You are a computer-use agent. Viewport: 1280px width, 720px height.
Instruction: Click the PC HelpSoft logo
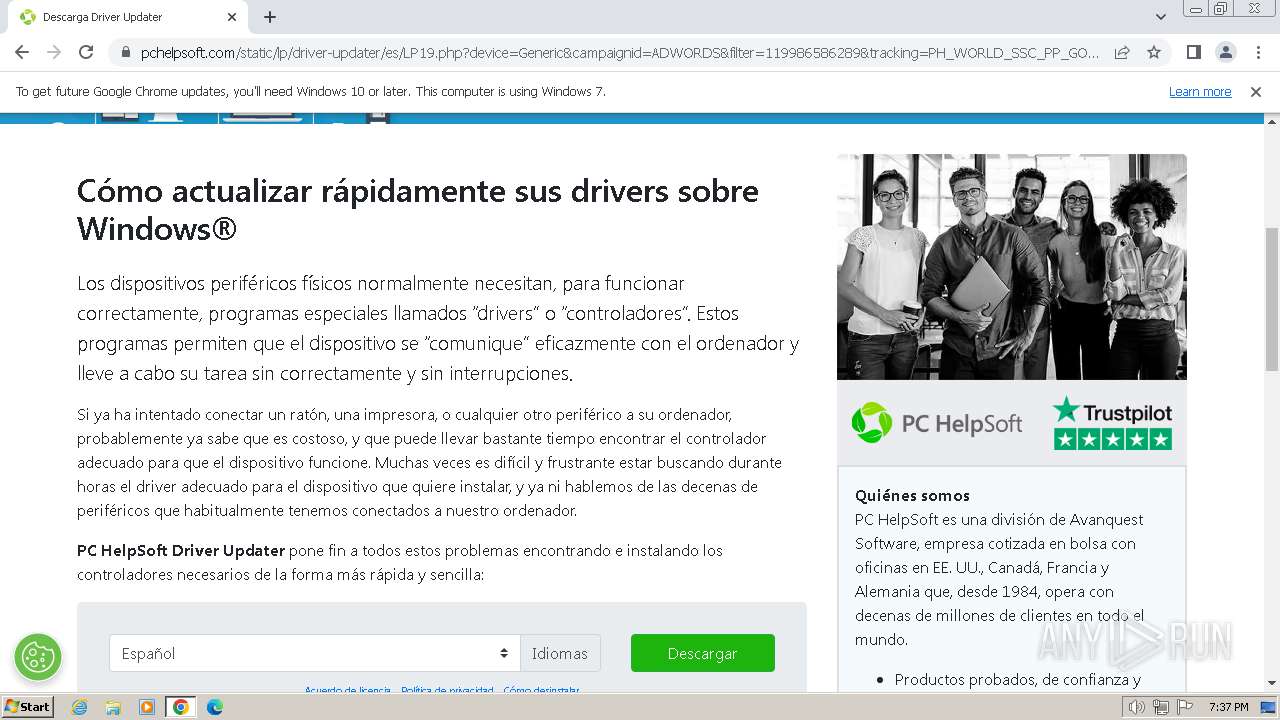pyautogui.click(x=937, y=423)
